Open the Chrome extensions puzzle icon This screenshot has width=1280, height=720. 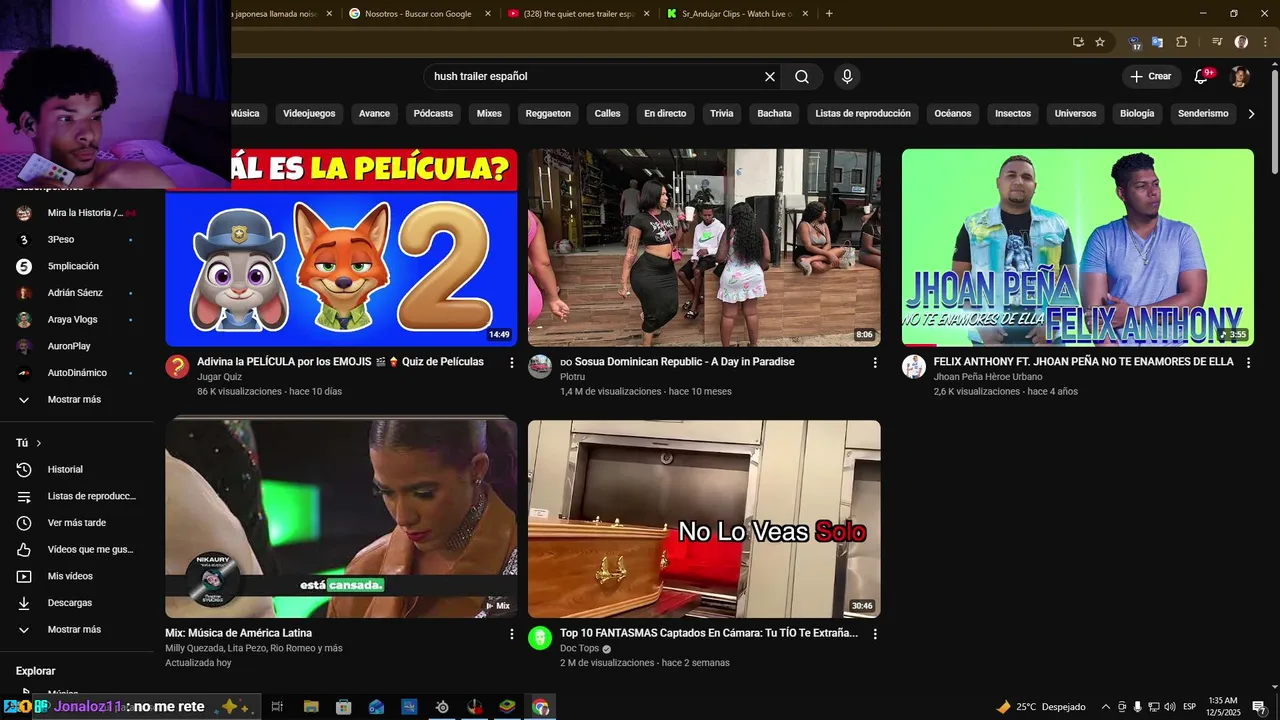1181,42
